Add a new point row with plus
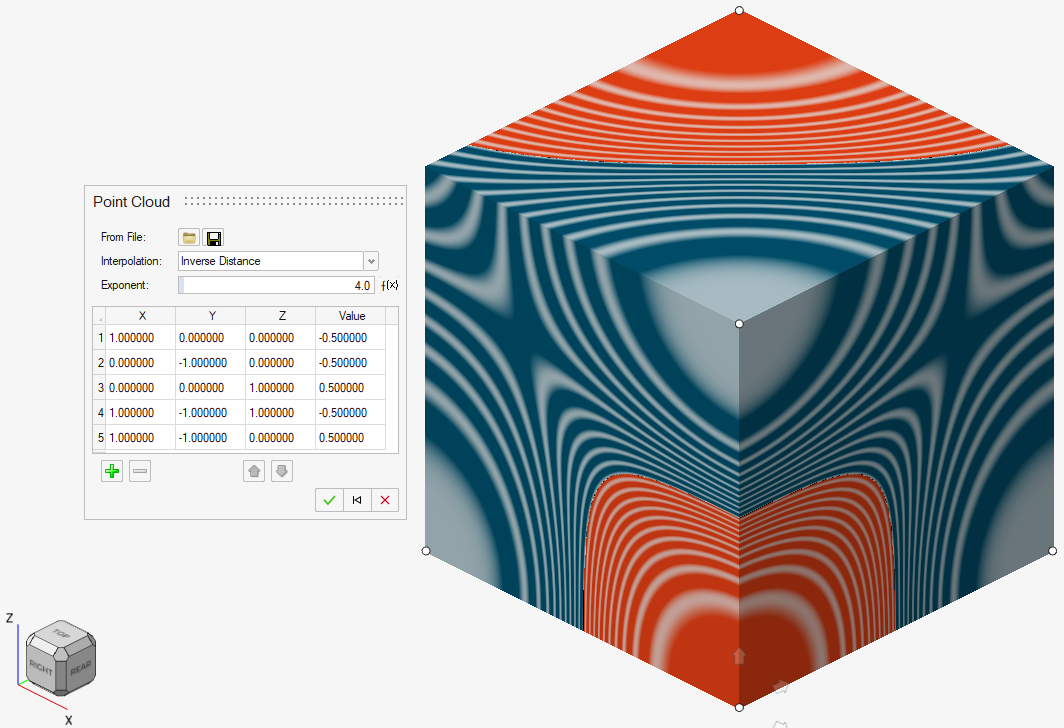 click(x=112, y=471)
